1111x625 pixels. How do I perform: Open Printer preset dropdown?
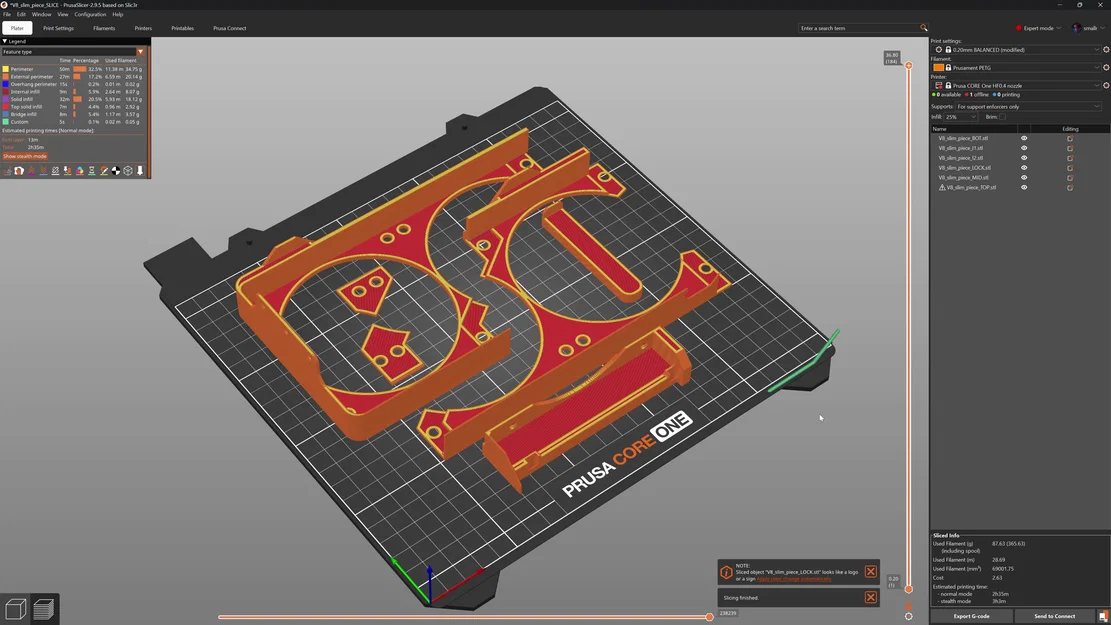tap(1016, 85)
